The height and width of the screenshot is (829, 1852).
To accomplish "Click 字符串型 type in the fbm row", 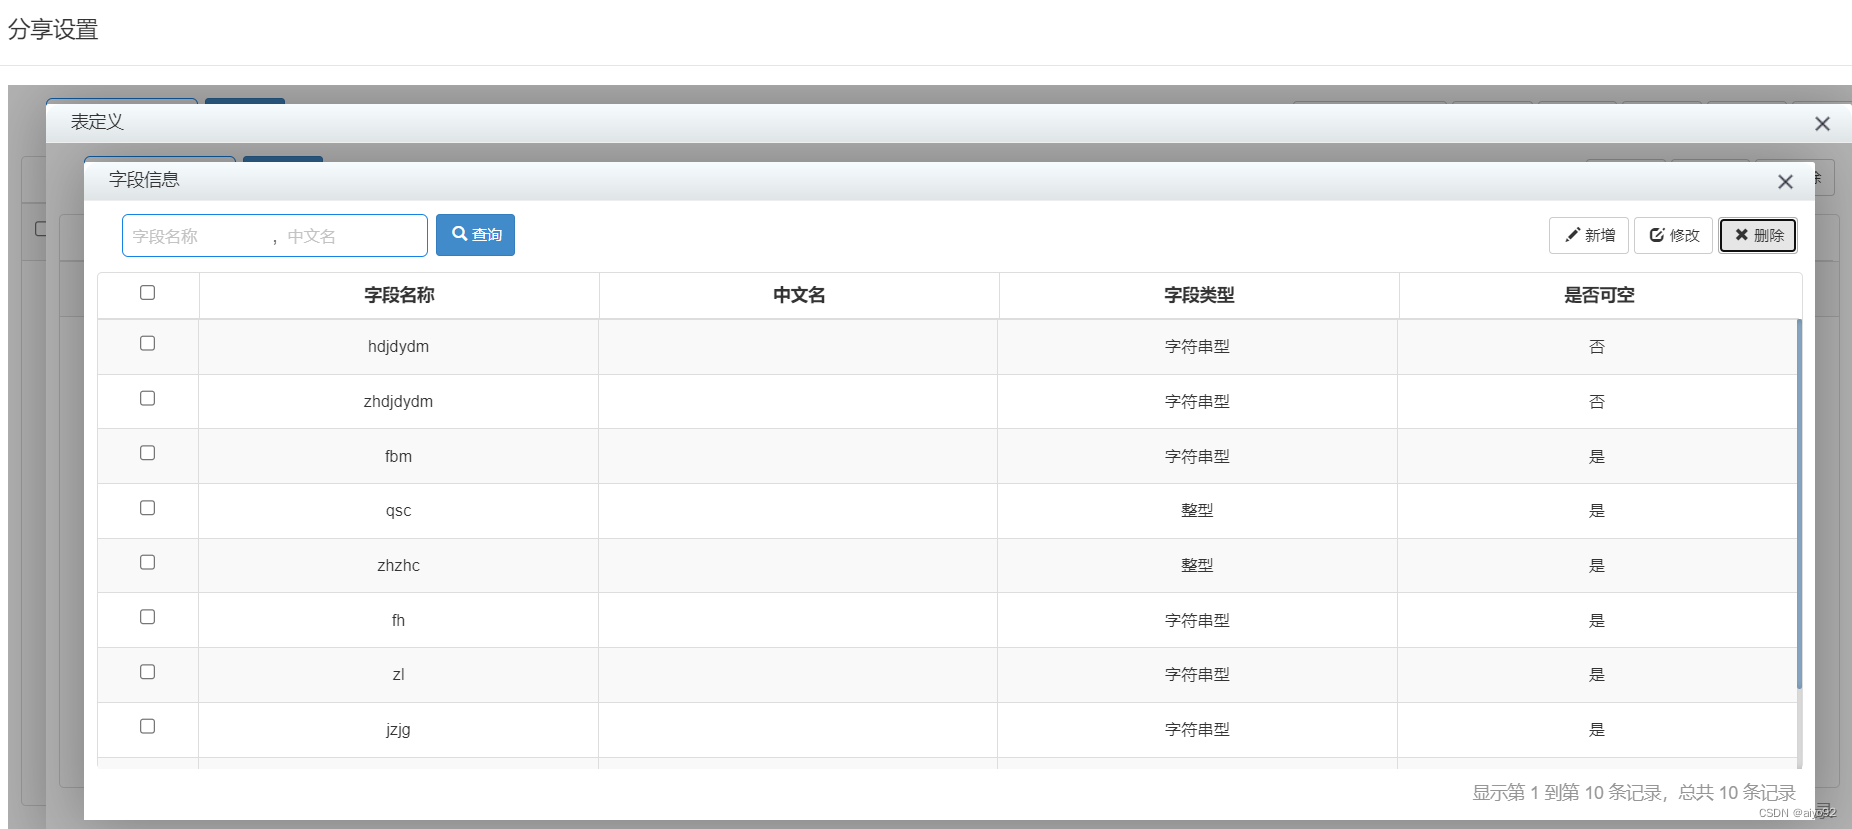I will (x=1197, y=456).
